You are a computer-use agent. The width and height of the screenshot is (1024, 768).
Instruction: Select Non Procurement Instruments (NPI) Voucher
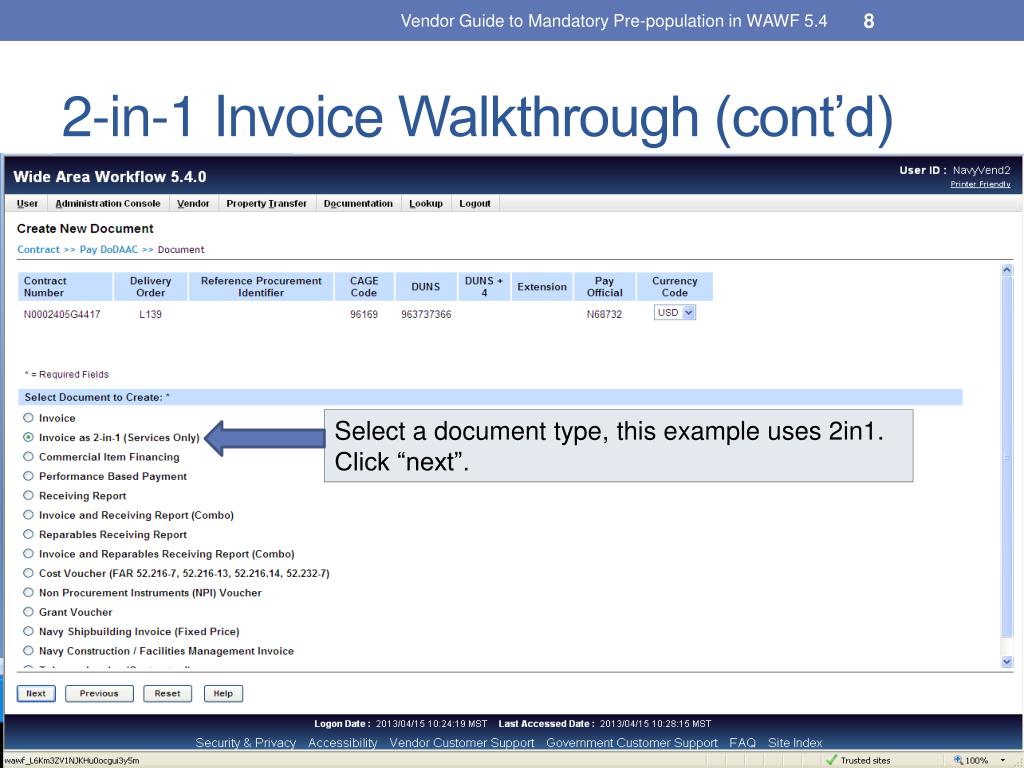point(28,592)
